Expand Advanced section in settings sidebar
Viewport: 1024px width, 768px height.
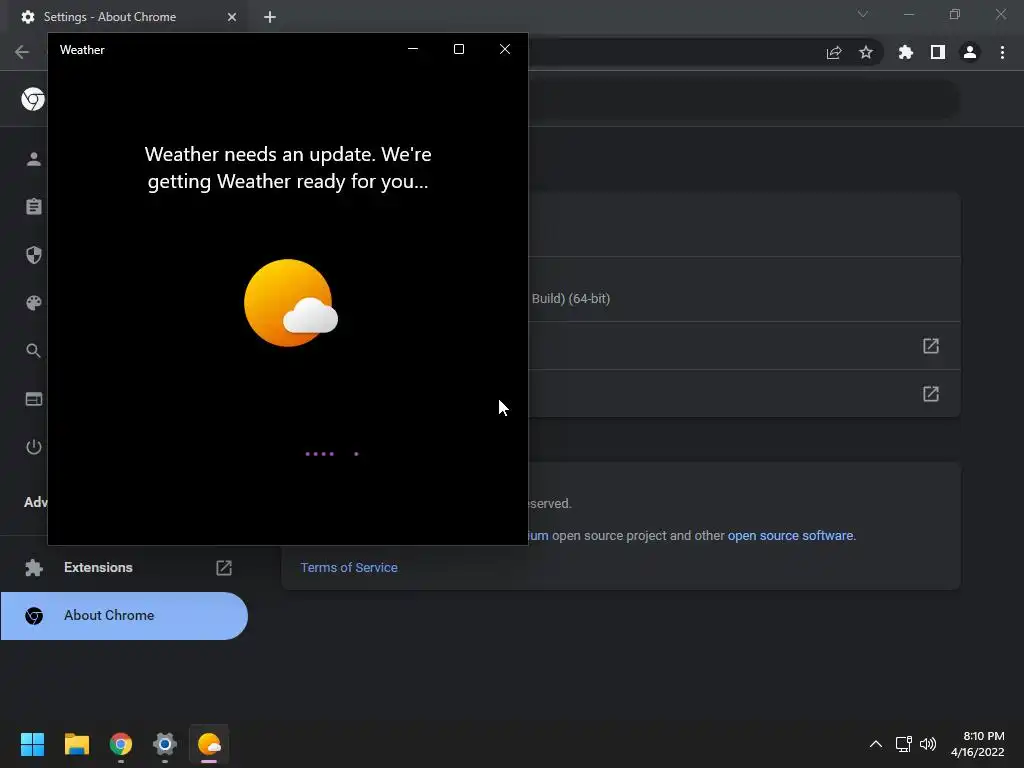pyautogui.click(x=36, y=502)
